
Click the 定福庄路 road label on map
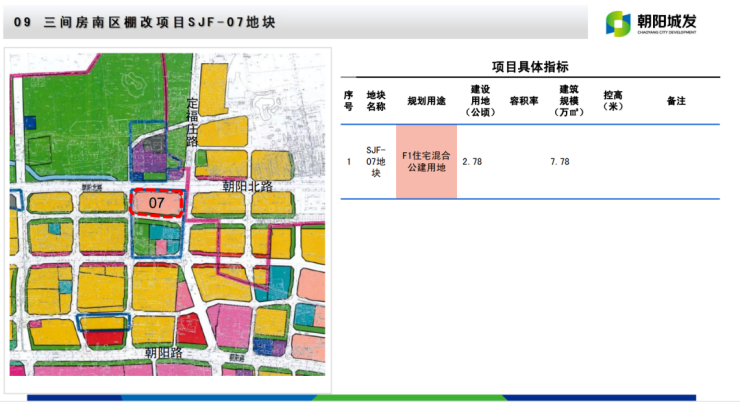tap(193, 122)
